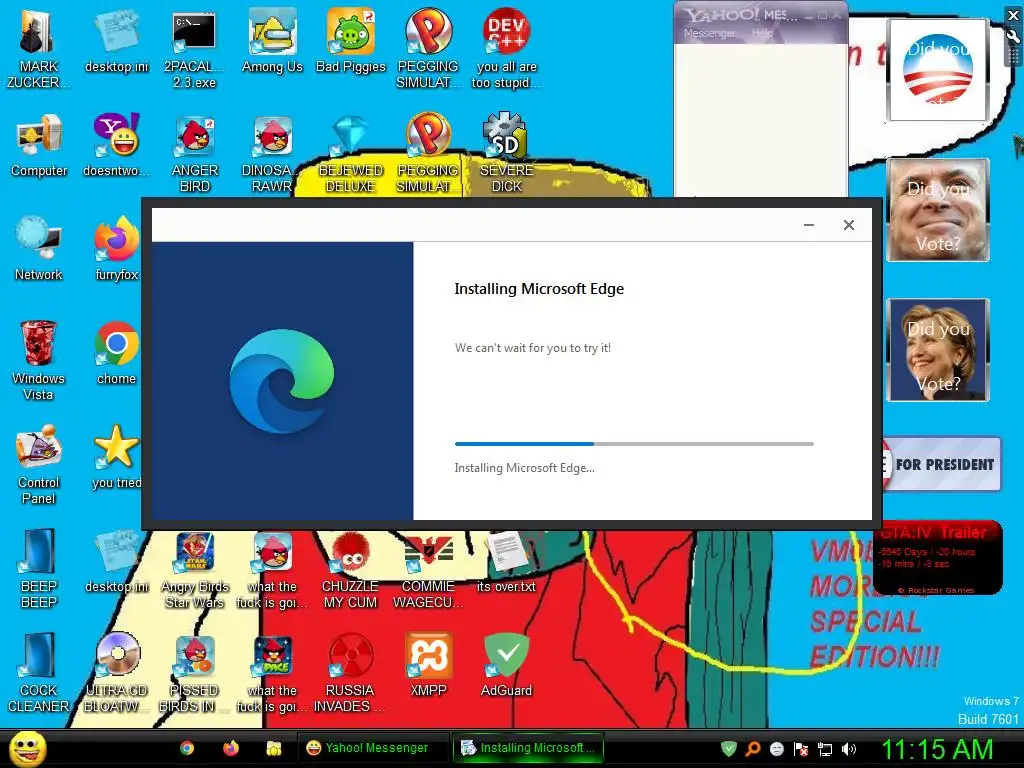Open the network tray icon
This screenshot has height=768, width=1024.
click(x=825, y=749)
